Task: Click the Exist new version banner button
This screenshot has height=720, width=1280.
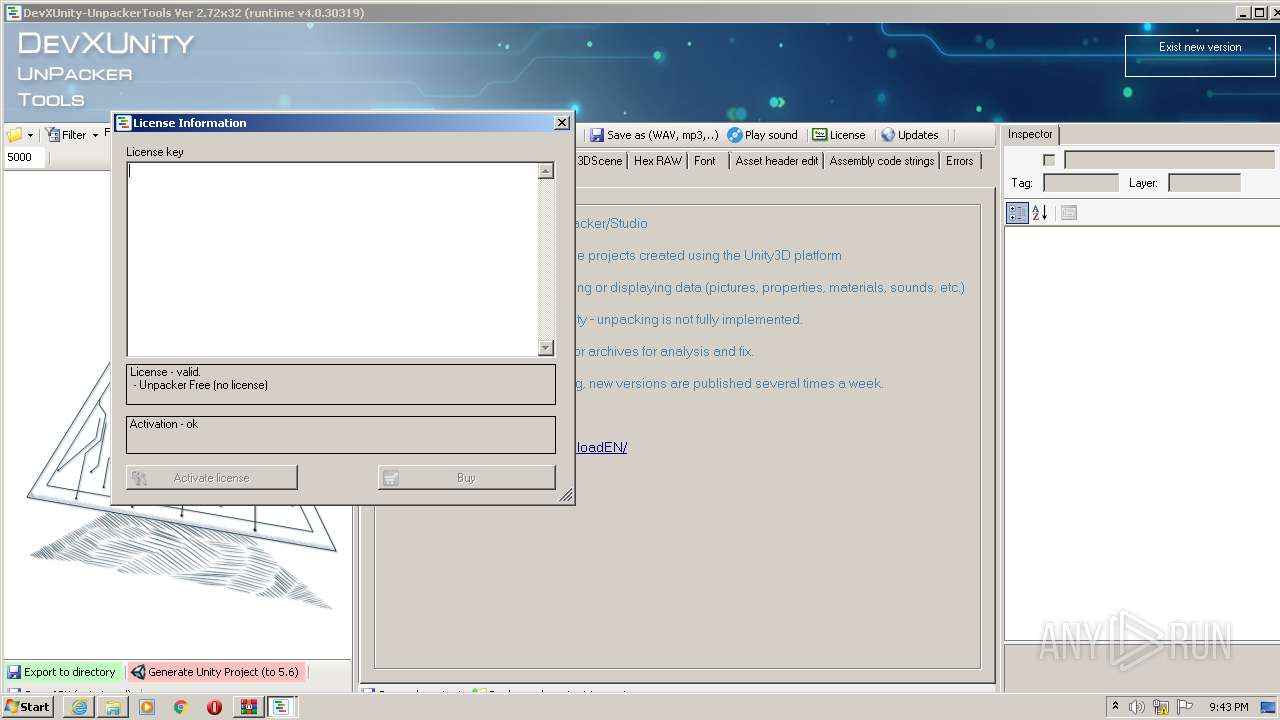Action: pyautogui.click(x=1200, y=56)
